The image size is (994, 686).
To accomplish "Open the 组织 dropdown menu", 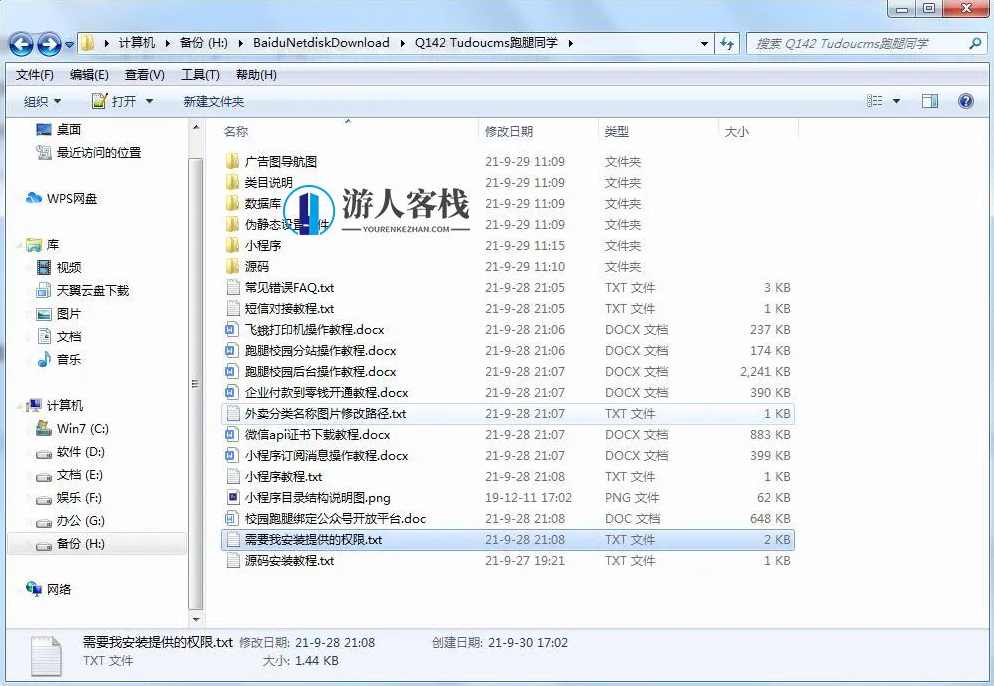I will pos(42,101).
